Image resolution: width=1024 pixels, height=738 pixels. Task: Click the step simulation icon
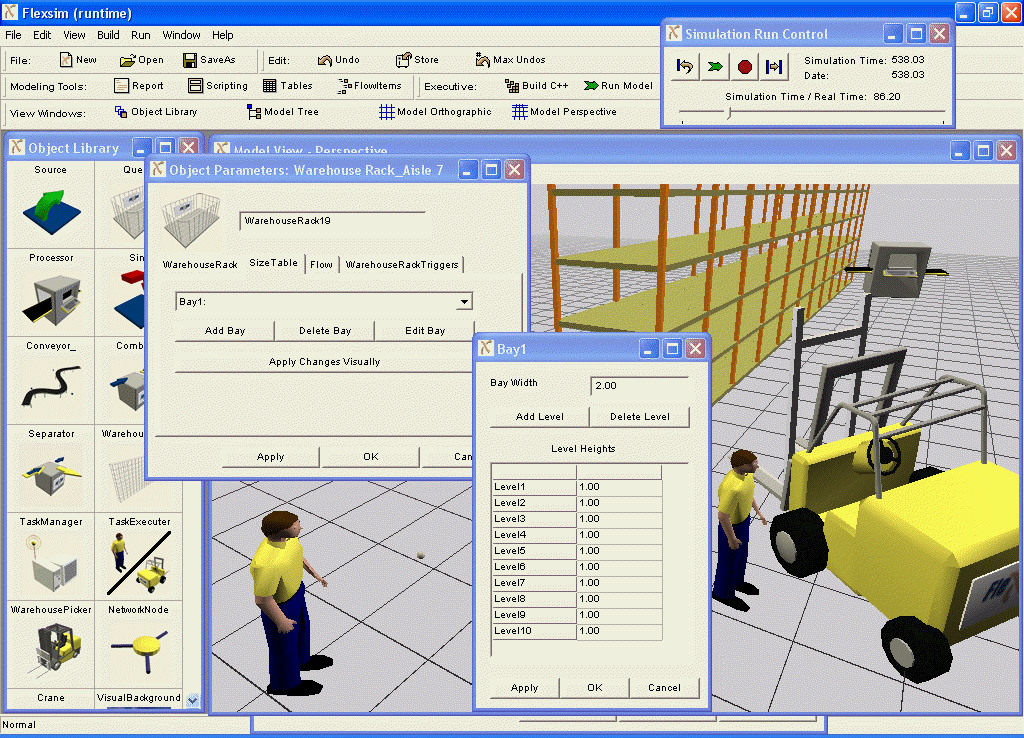click(774, 67)
